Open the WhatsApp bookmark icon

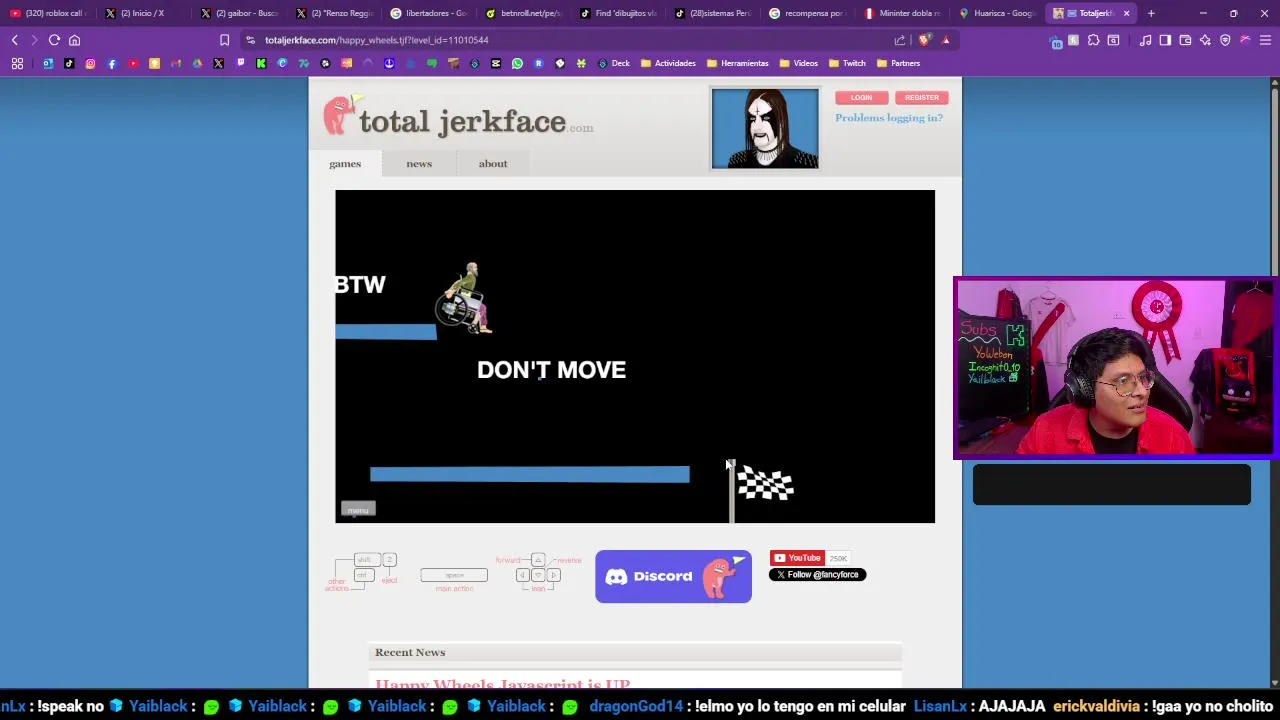tap(517, 63)
